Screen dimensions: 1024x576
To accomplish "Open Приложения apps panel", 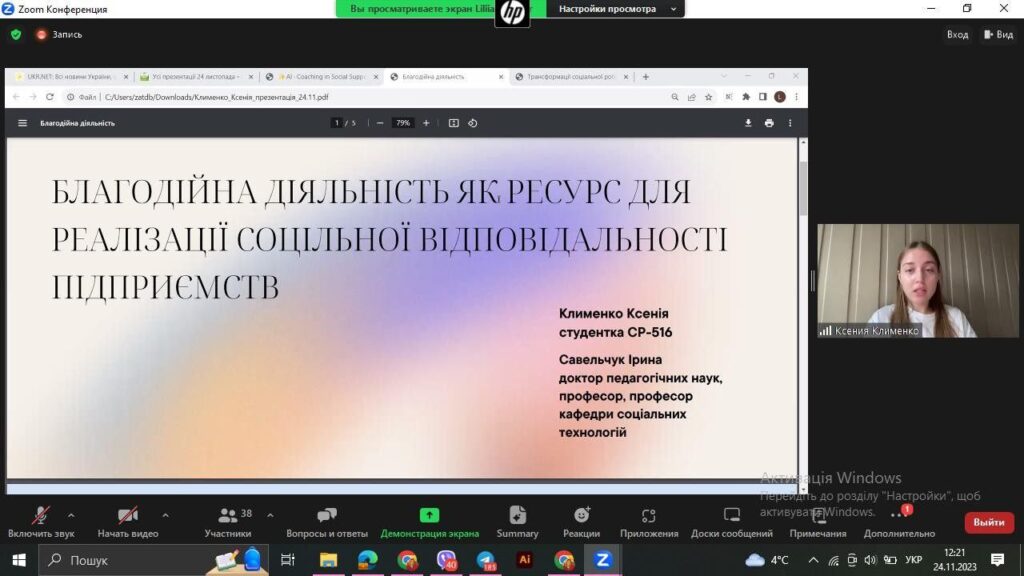I will pyautogui.click(x=648, y=517).
